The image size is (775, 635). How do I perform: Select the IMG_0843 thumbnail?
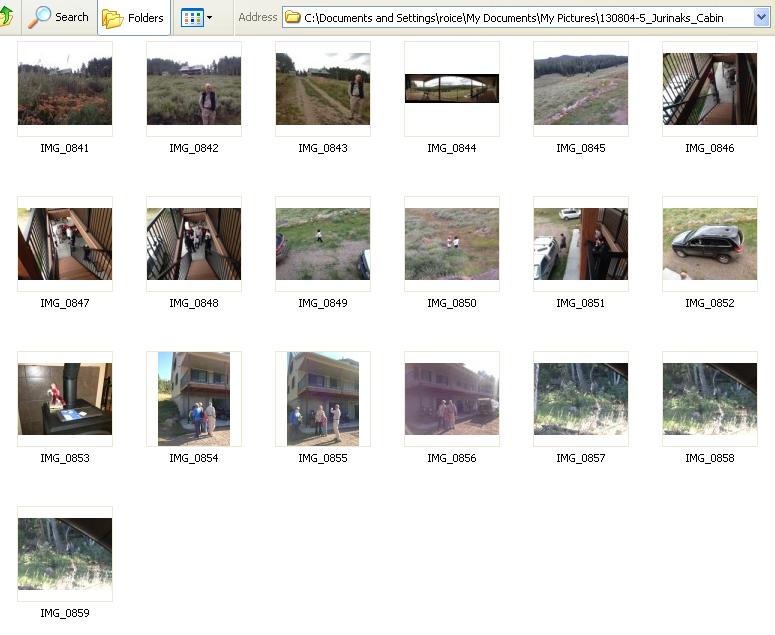point(323,89)
